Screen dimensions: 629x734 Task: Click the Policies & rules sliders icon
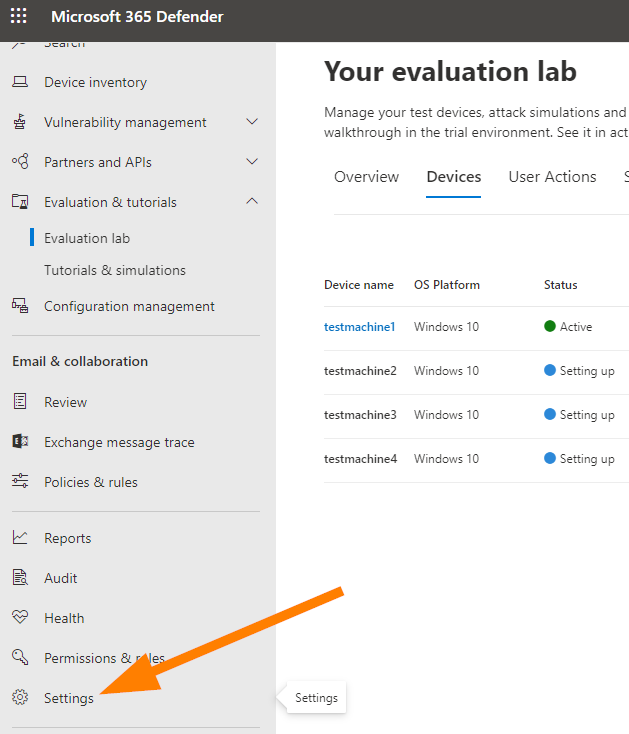coord(20,481)
